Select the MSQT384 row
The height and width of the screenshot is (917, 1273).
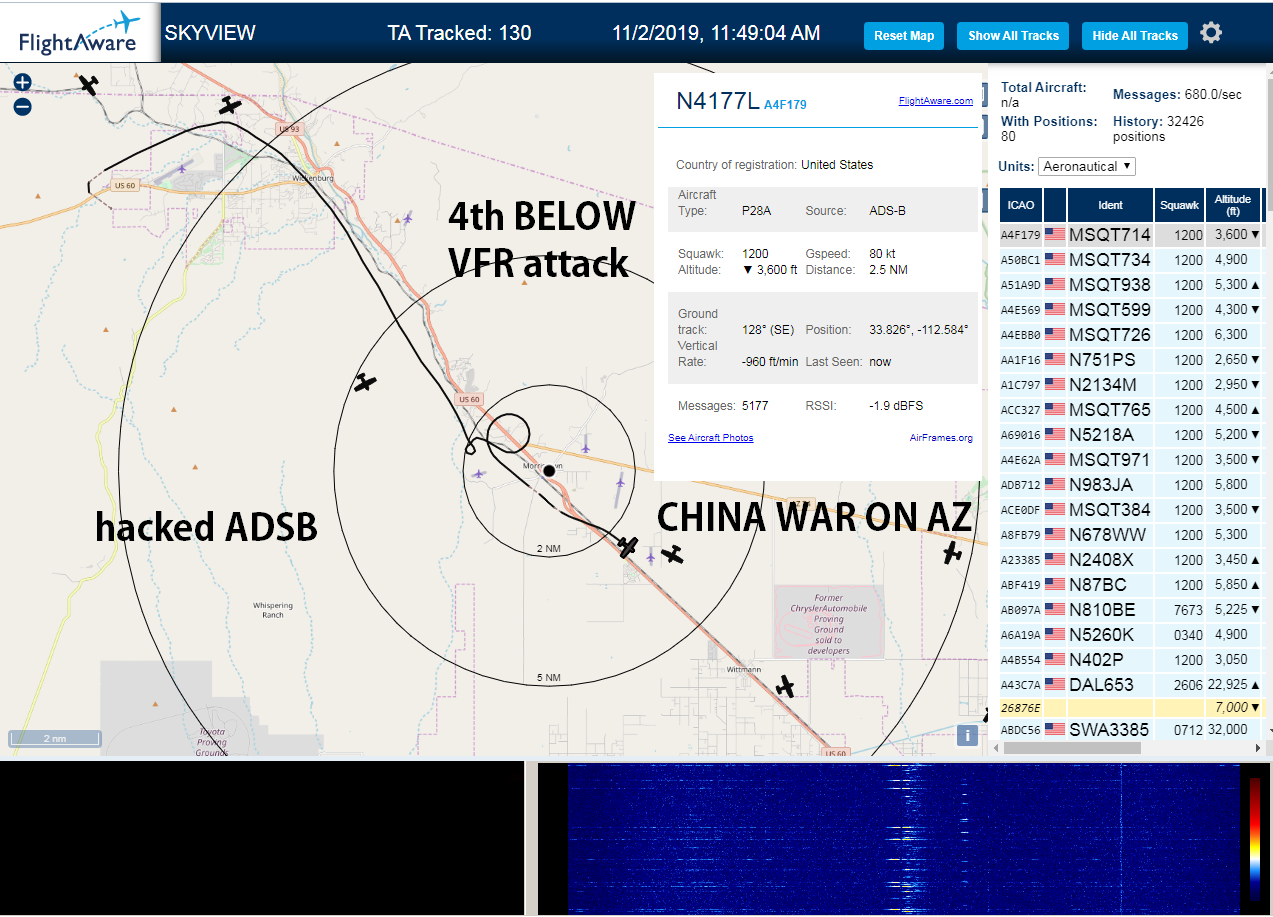click(1131, 510)
